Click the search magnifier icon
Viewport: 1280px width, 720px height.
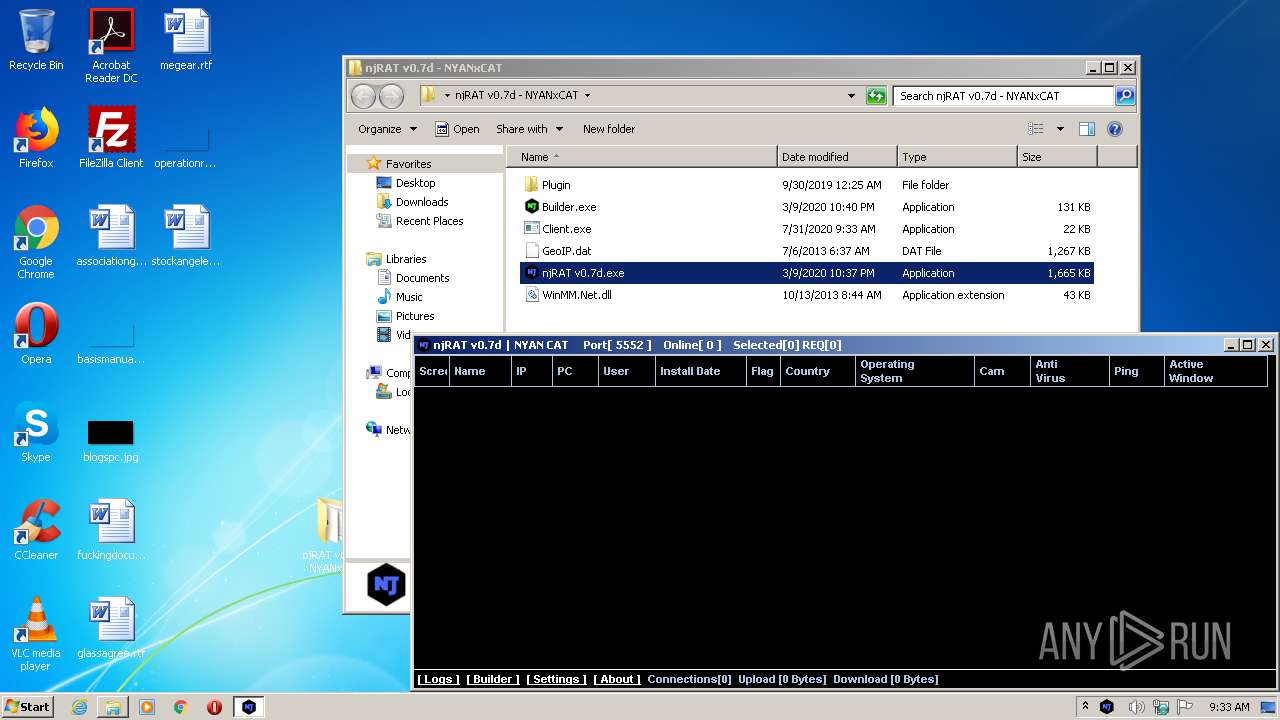click(1125, 96)
